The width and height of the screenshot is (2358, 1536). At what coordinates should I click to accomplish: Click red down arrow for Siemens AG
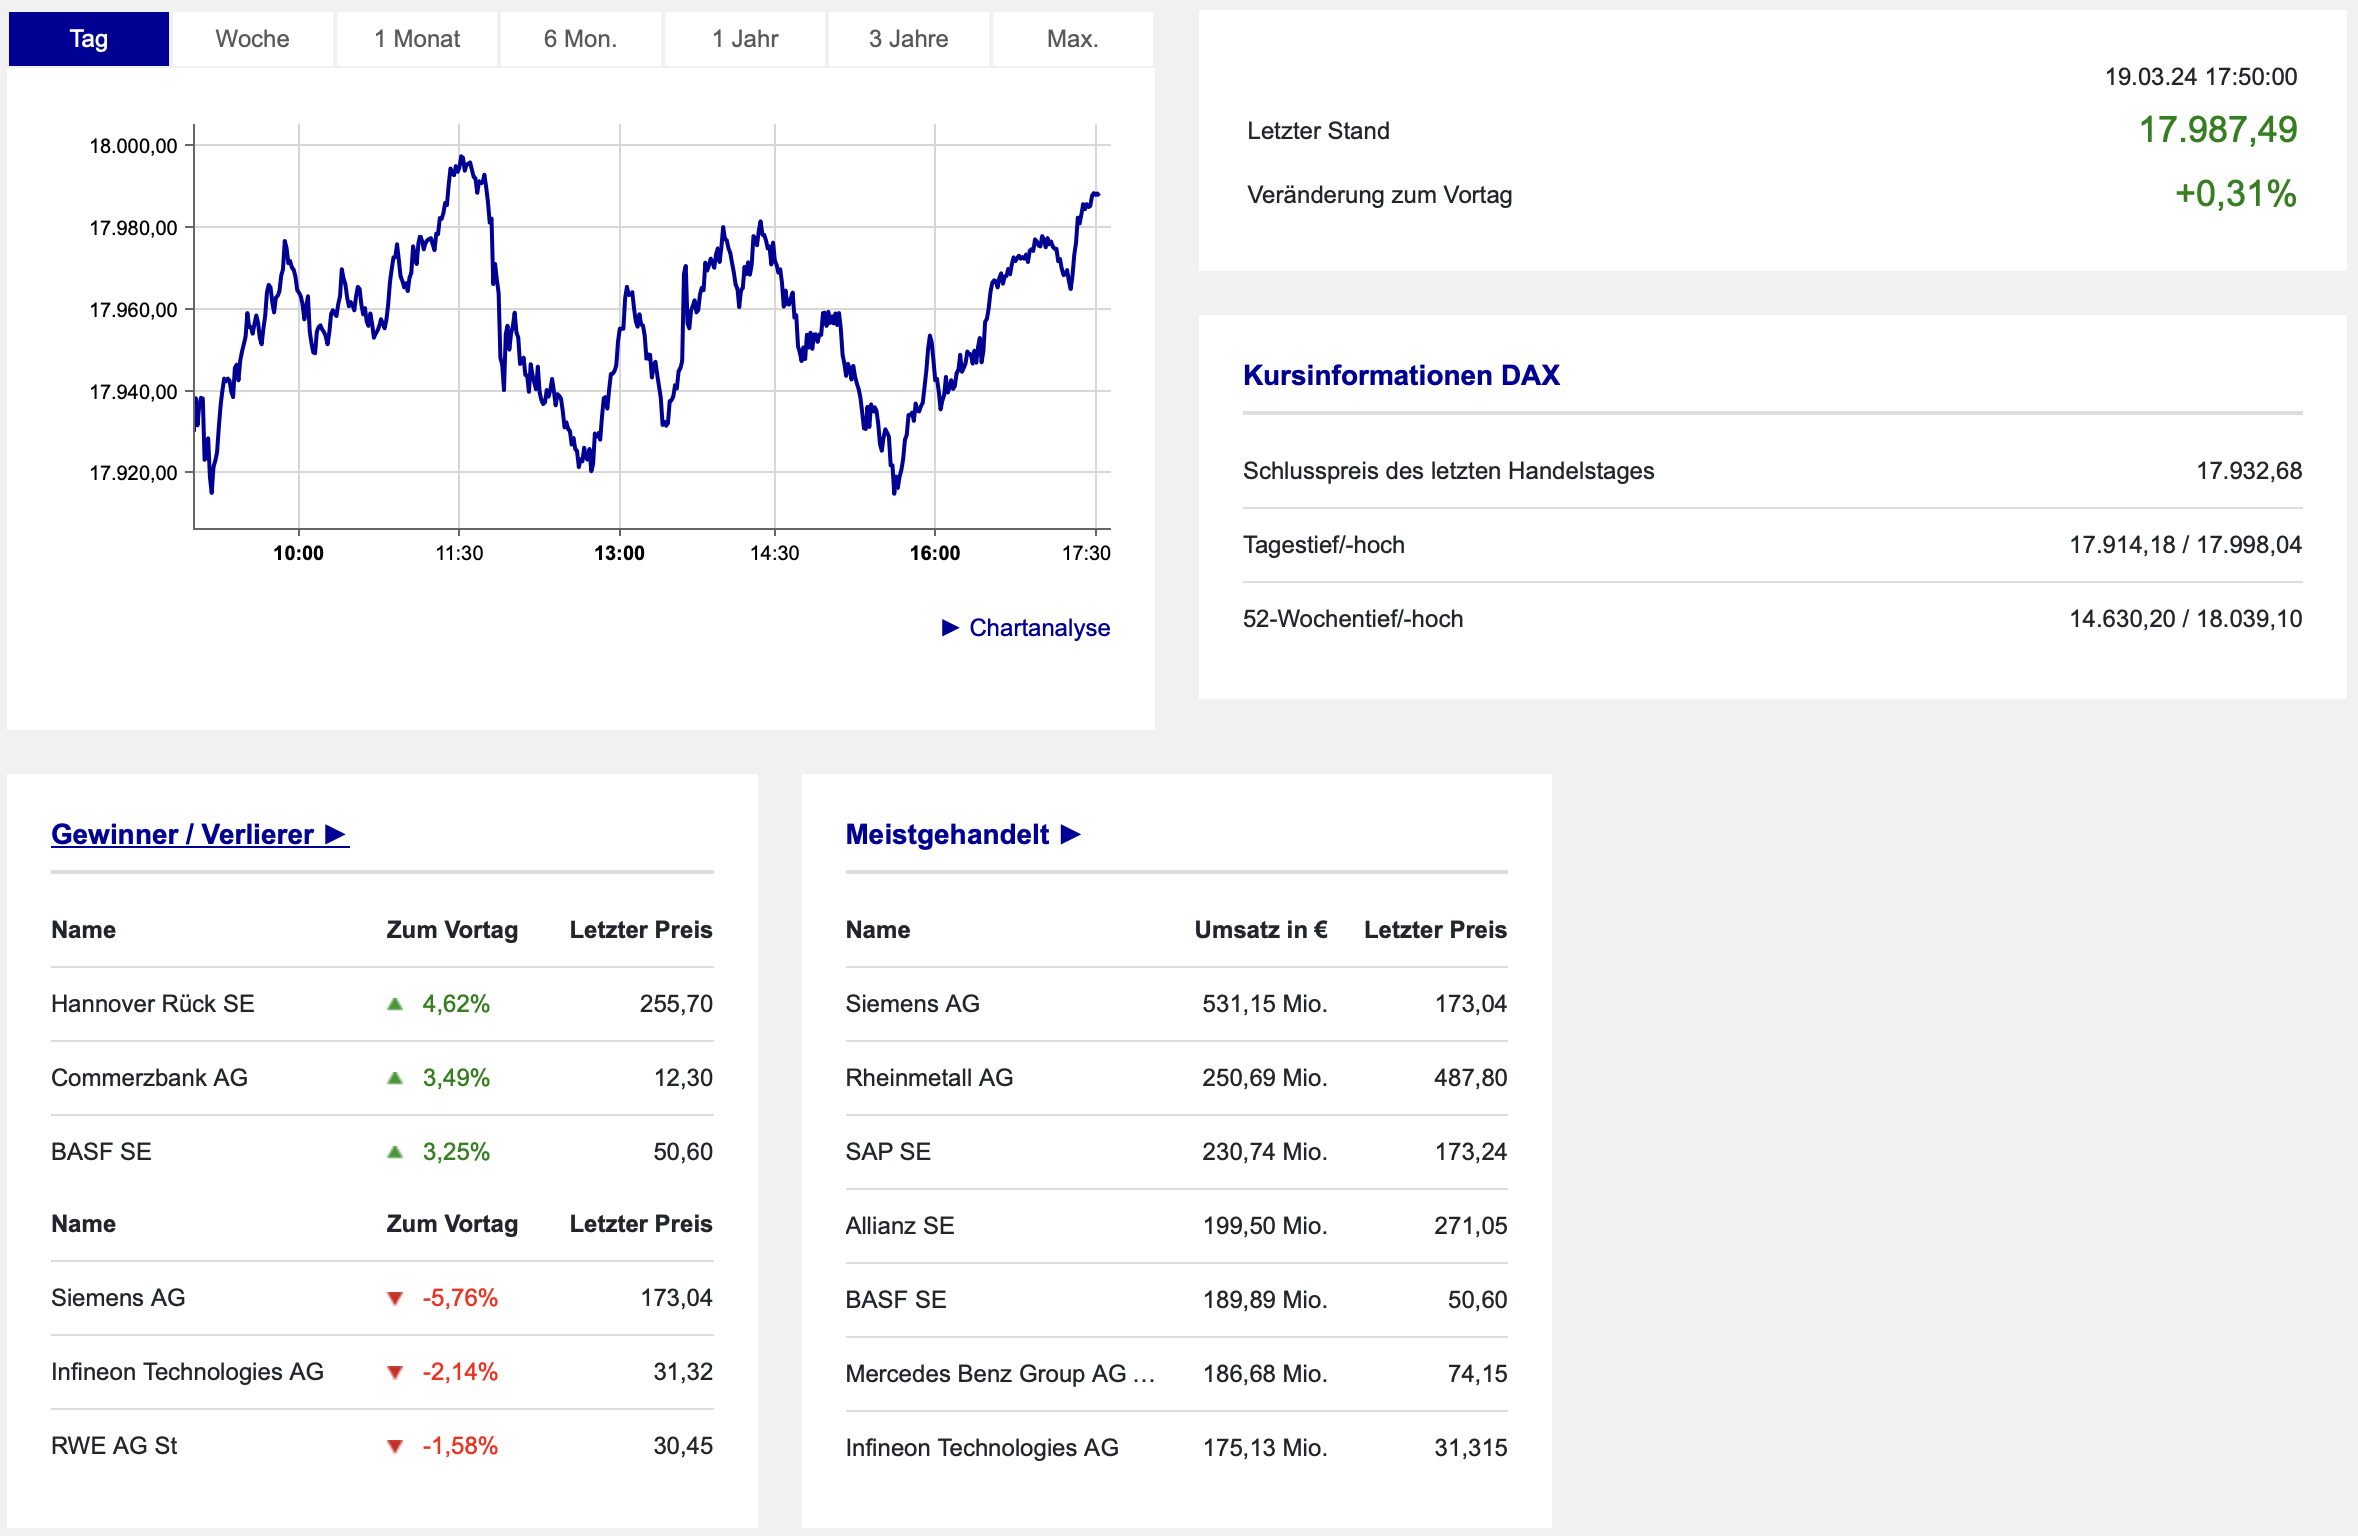(x=395, y=1298)
